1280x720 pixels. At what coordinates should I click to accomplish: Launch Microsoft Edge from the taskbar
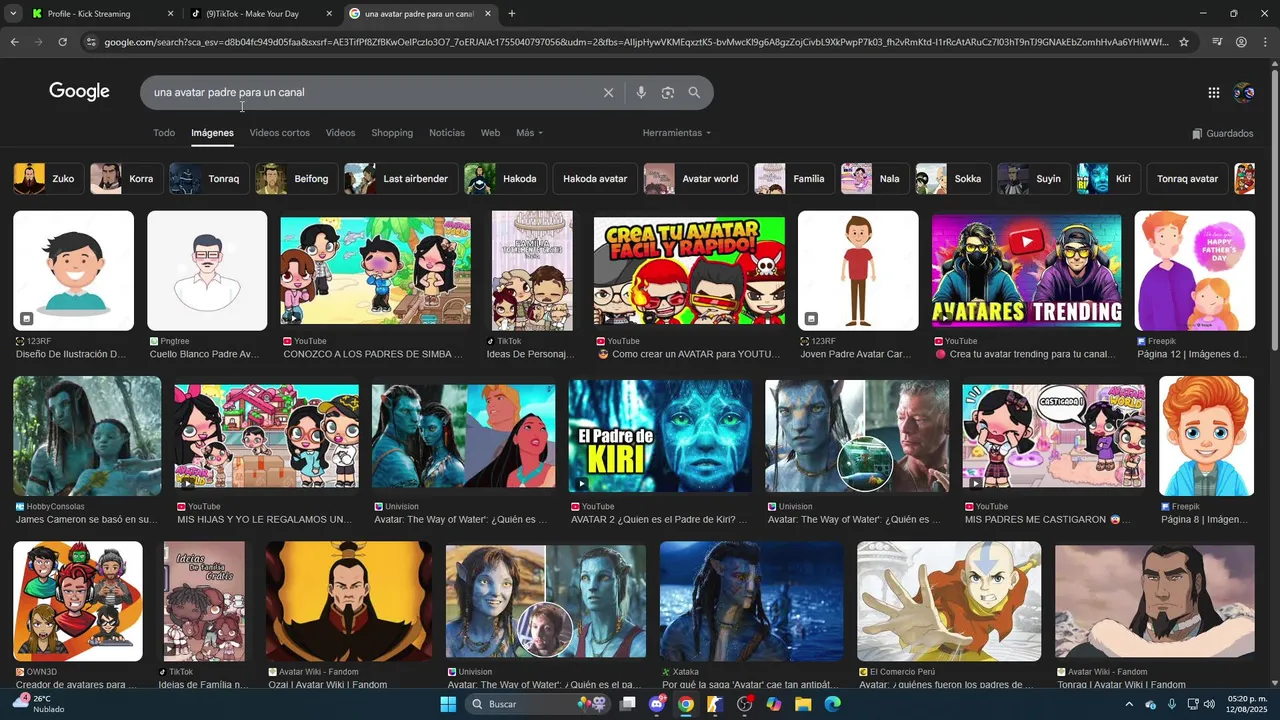point(832,704)
